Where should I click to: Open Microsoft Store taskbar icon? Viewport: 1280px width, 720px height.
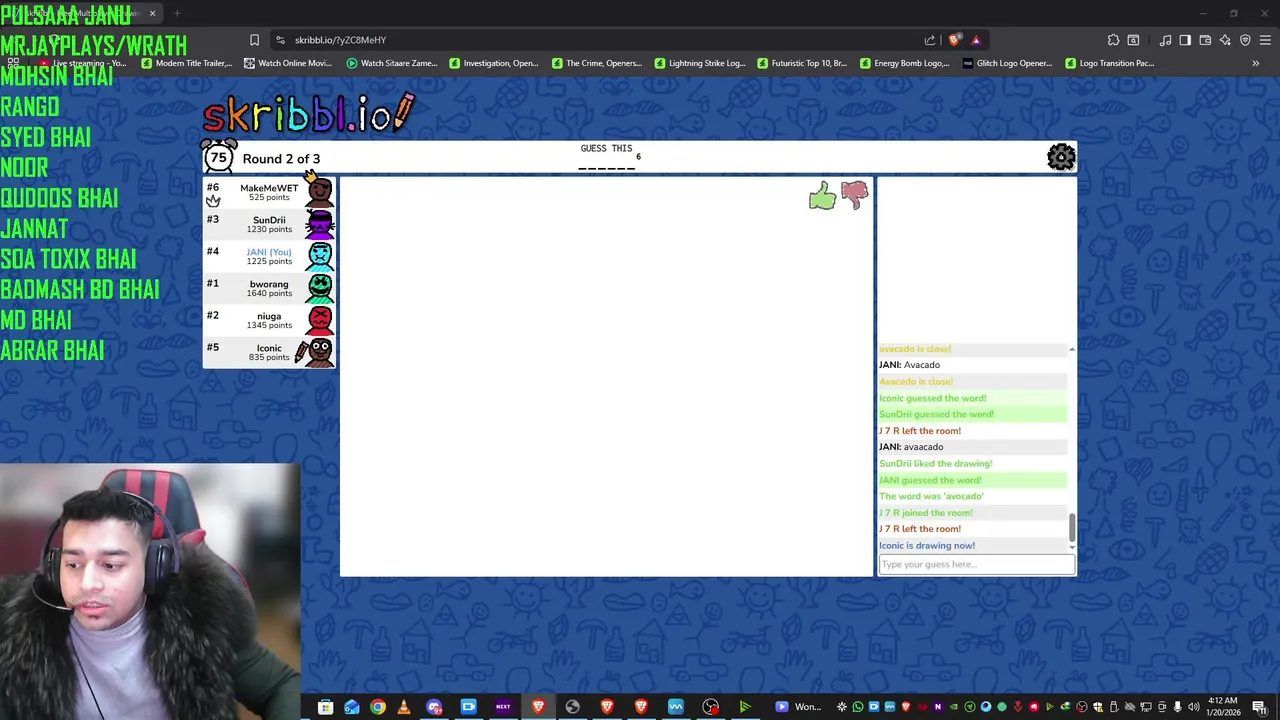click(325, 707)
